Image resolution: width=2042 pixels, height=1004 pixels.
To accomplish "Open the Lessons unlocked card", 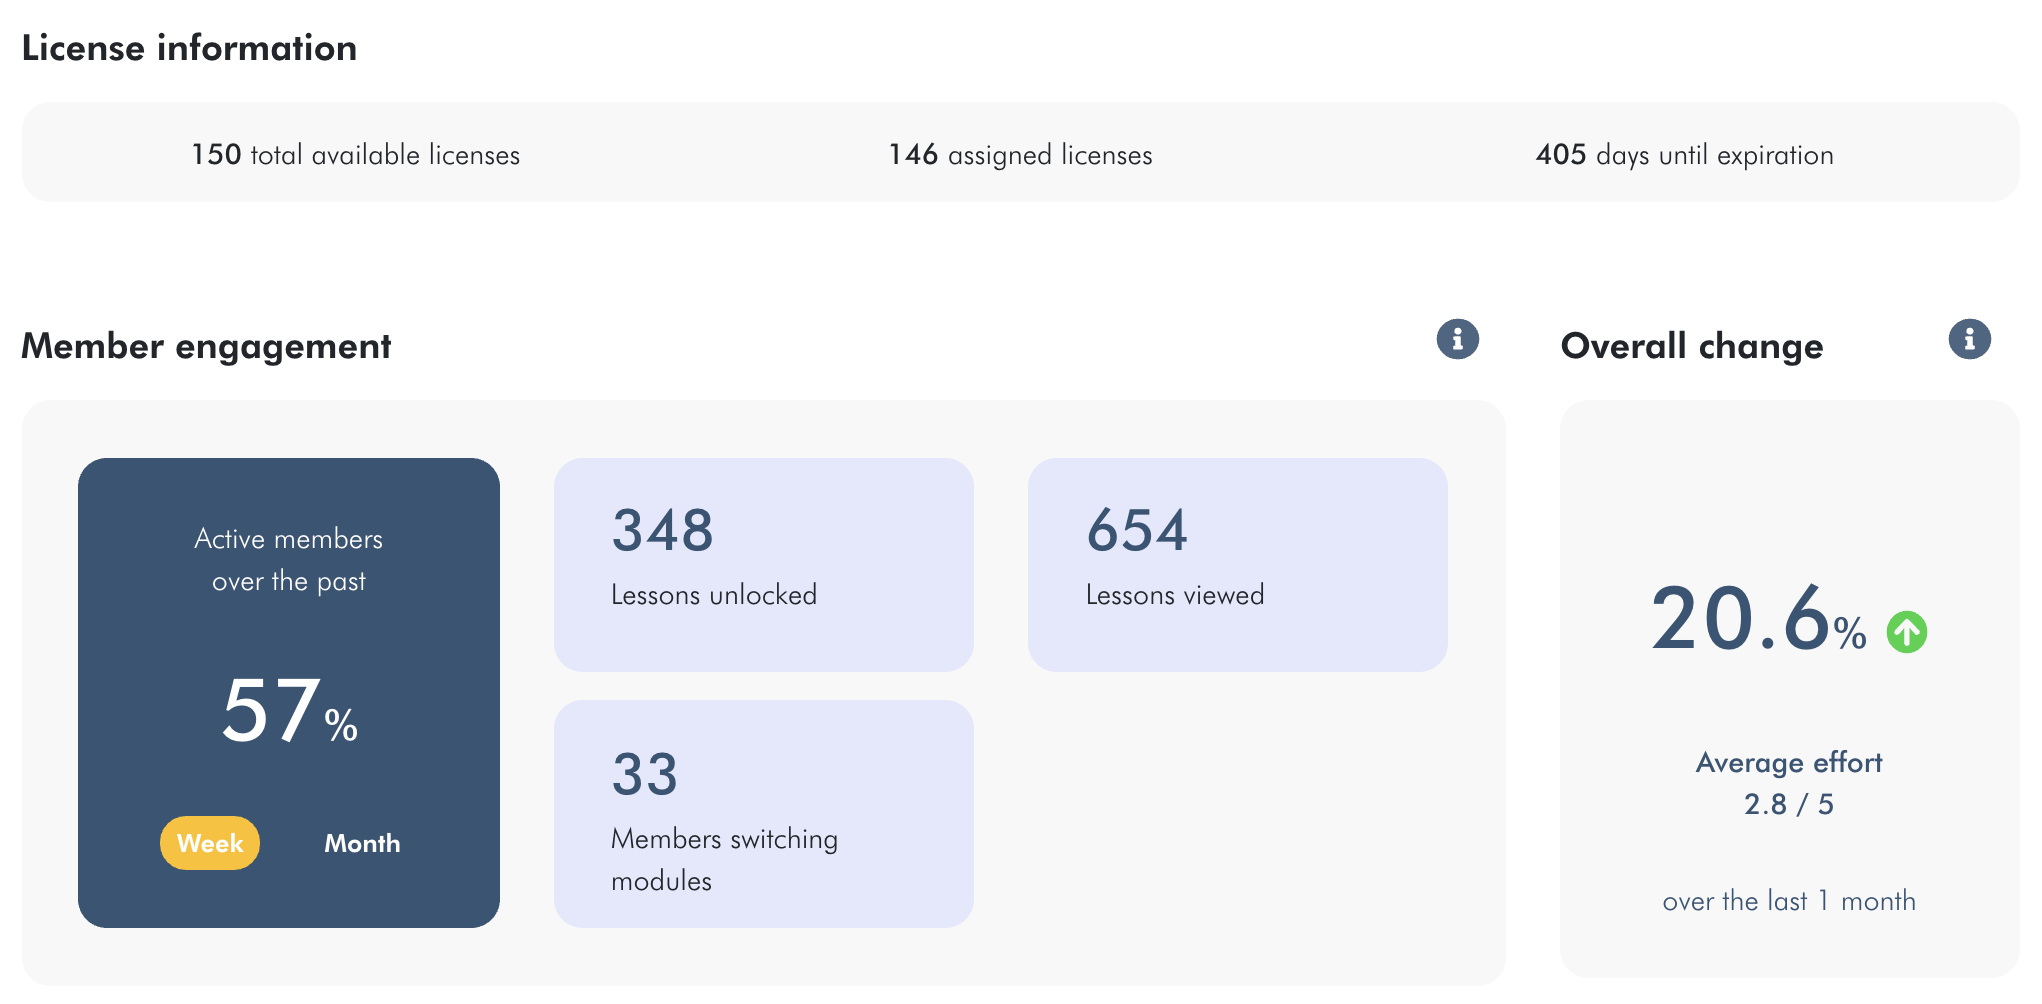I will tap(763, 564).
